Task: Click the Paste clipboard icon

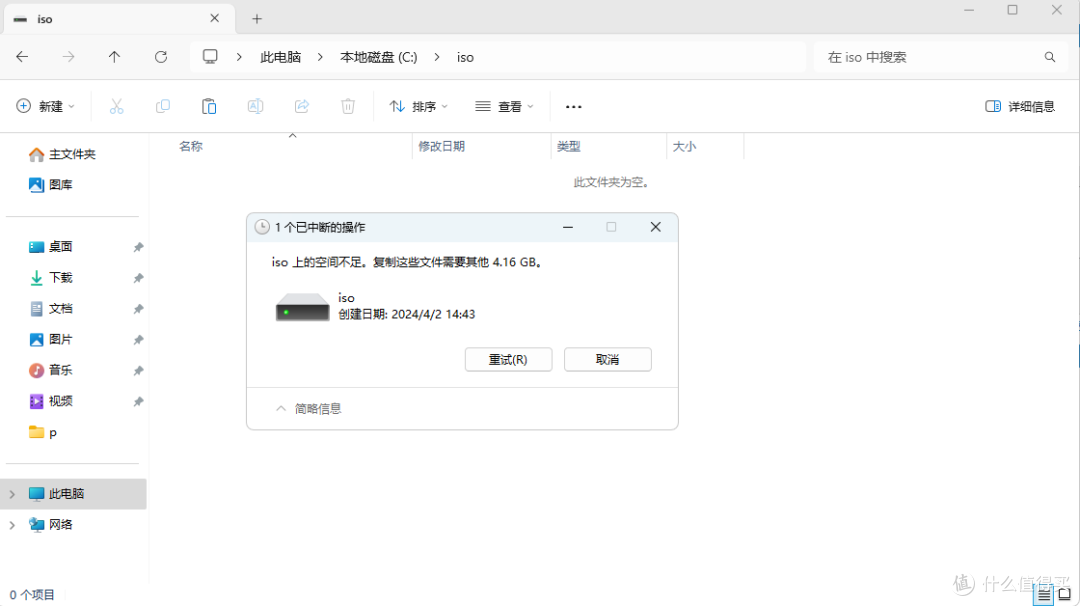Action: pyautogui.click(x=209, y=106)
